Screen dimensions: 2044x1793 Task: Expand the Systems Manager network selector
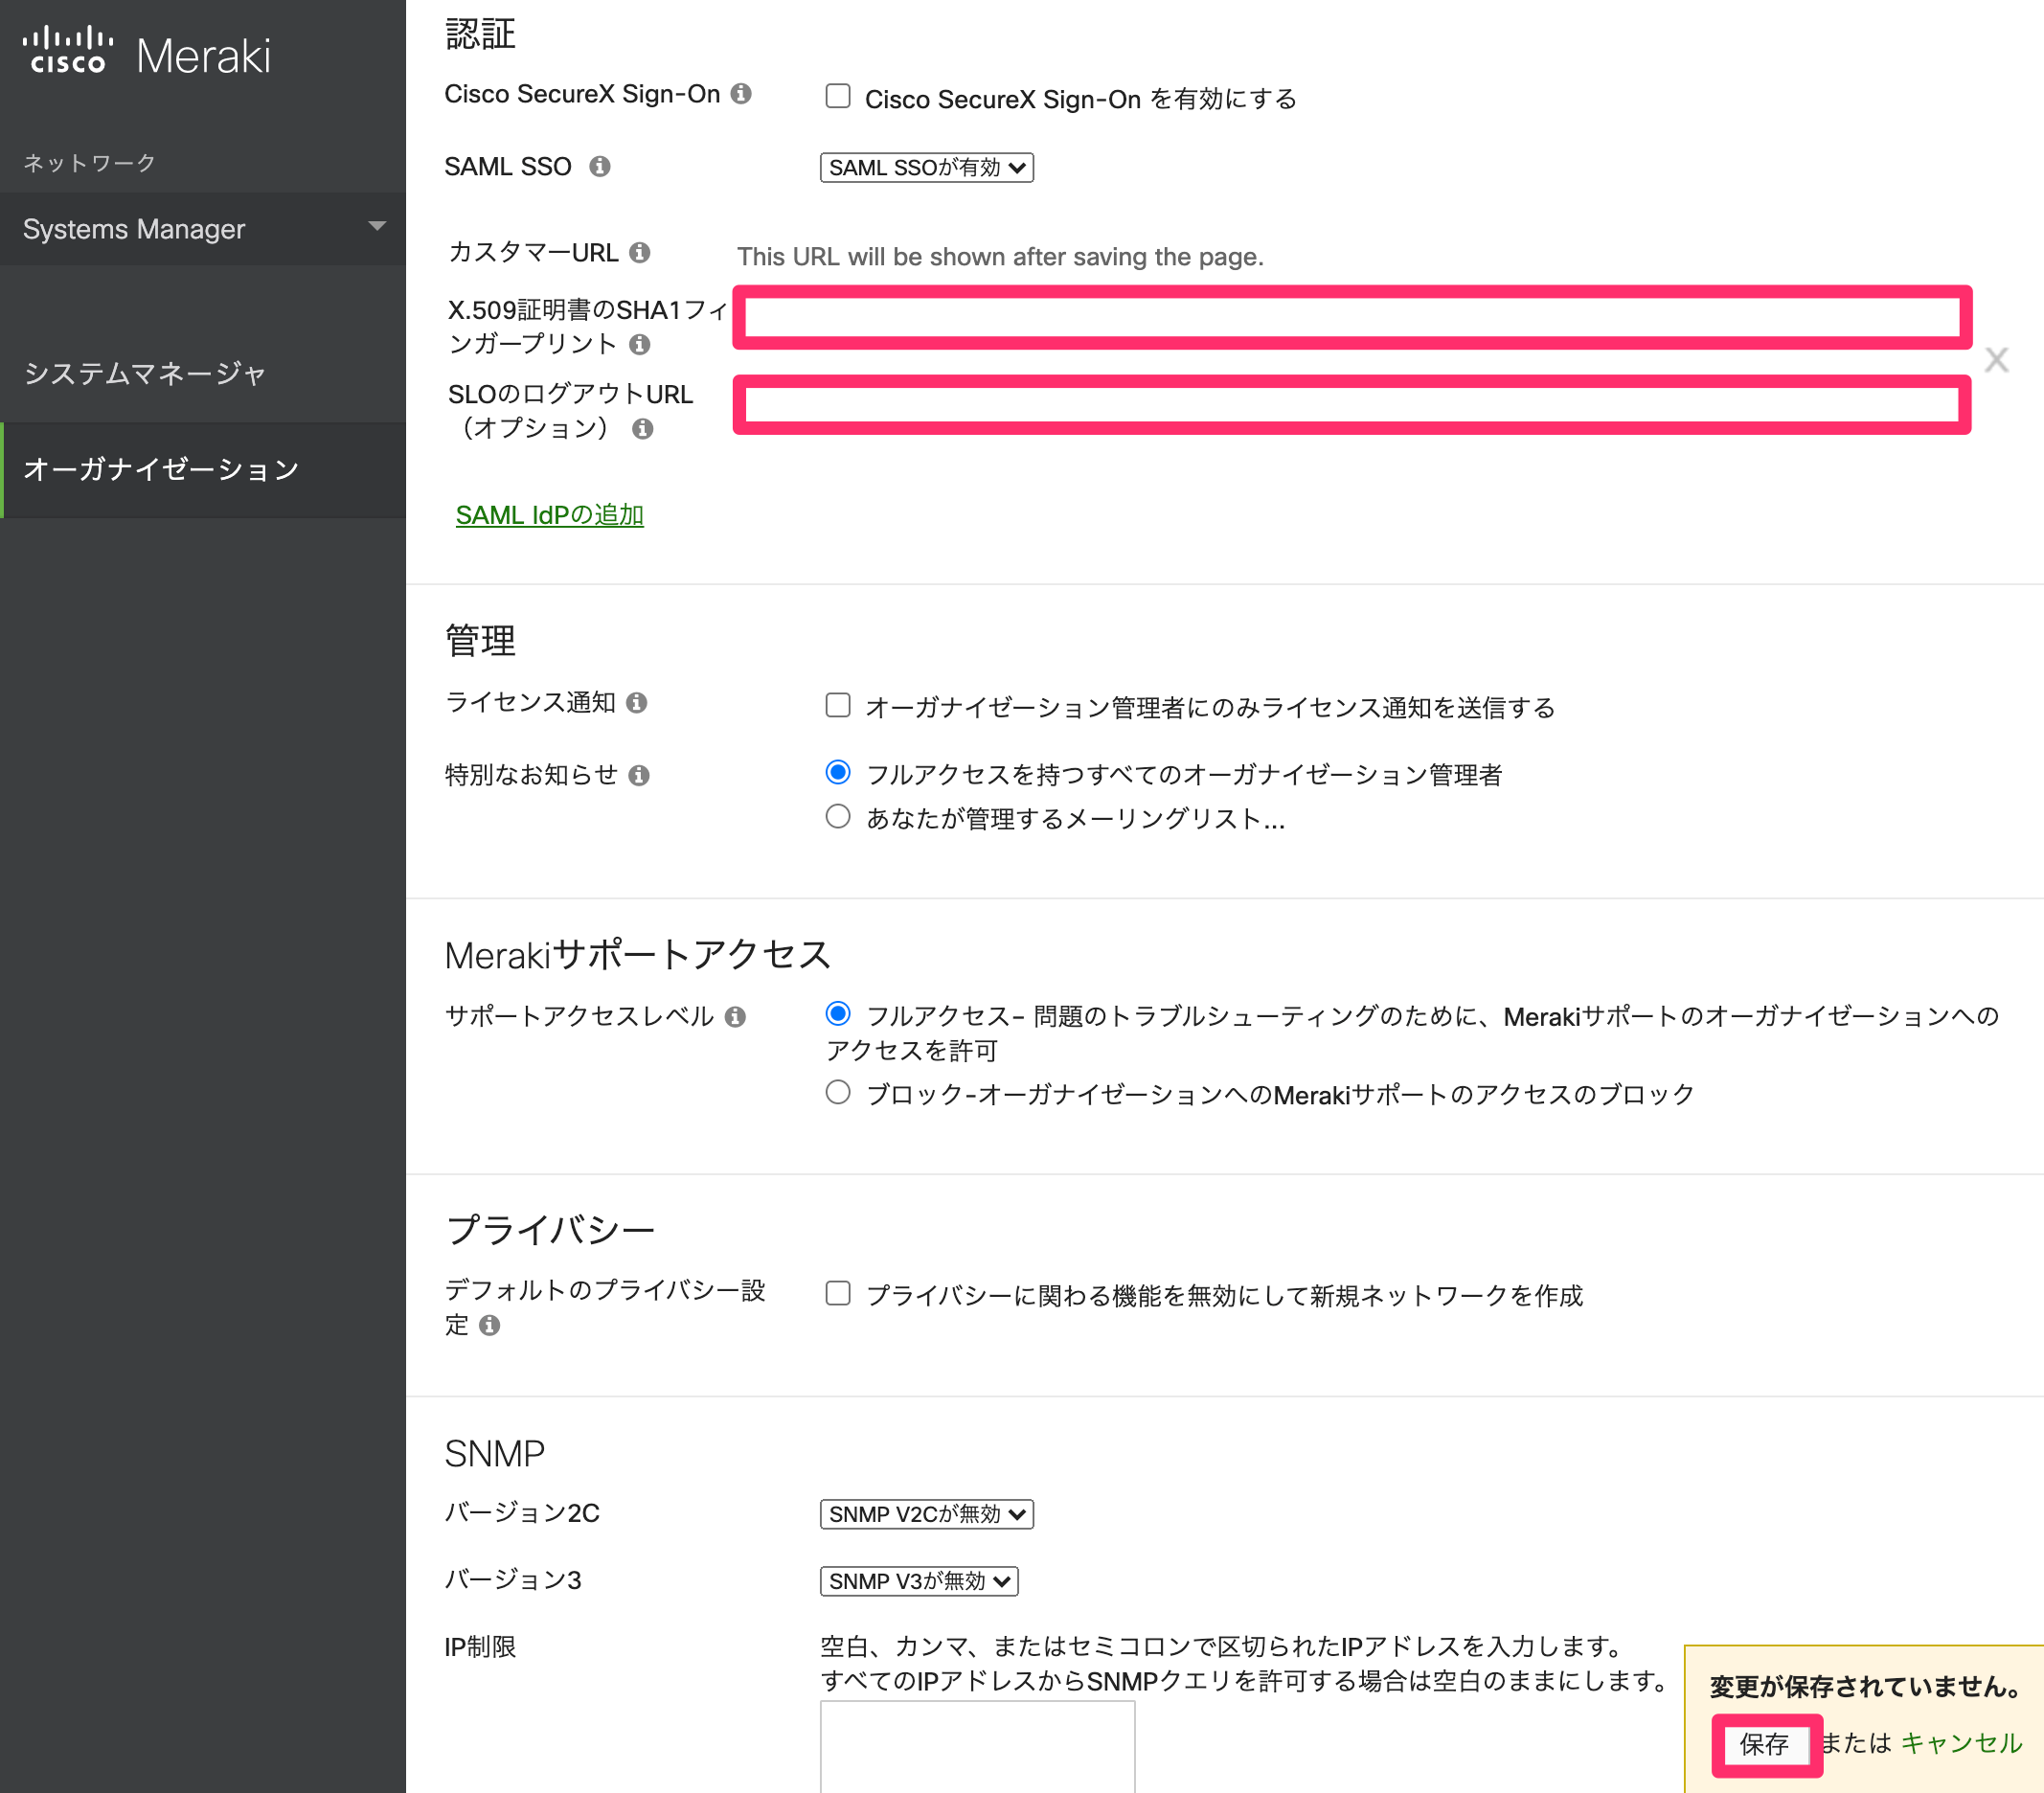point(203,229)
